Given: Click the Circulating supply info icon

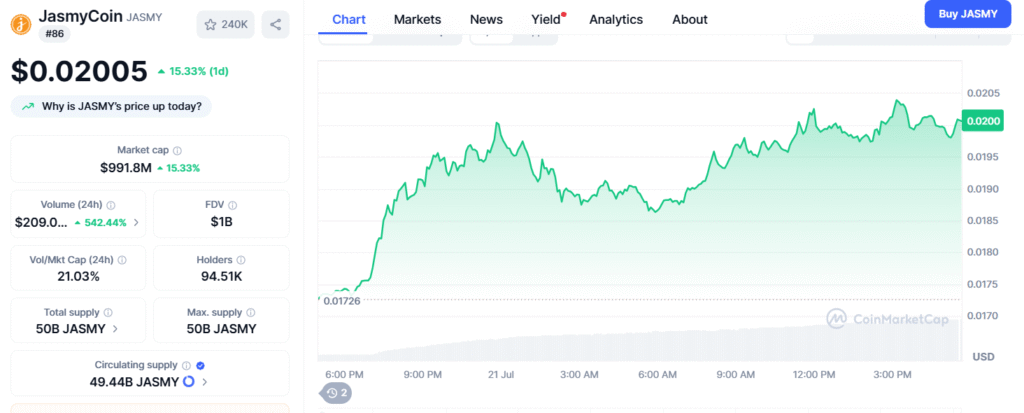Looking at the screenshot, I should click(x=186, y=365).
